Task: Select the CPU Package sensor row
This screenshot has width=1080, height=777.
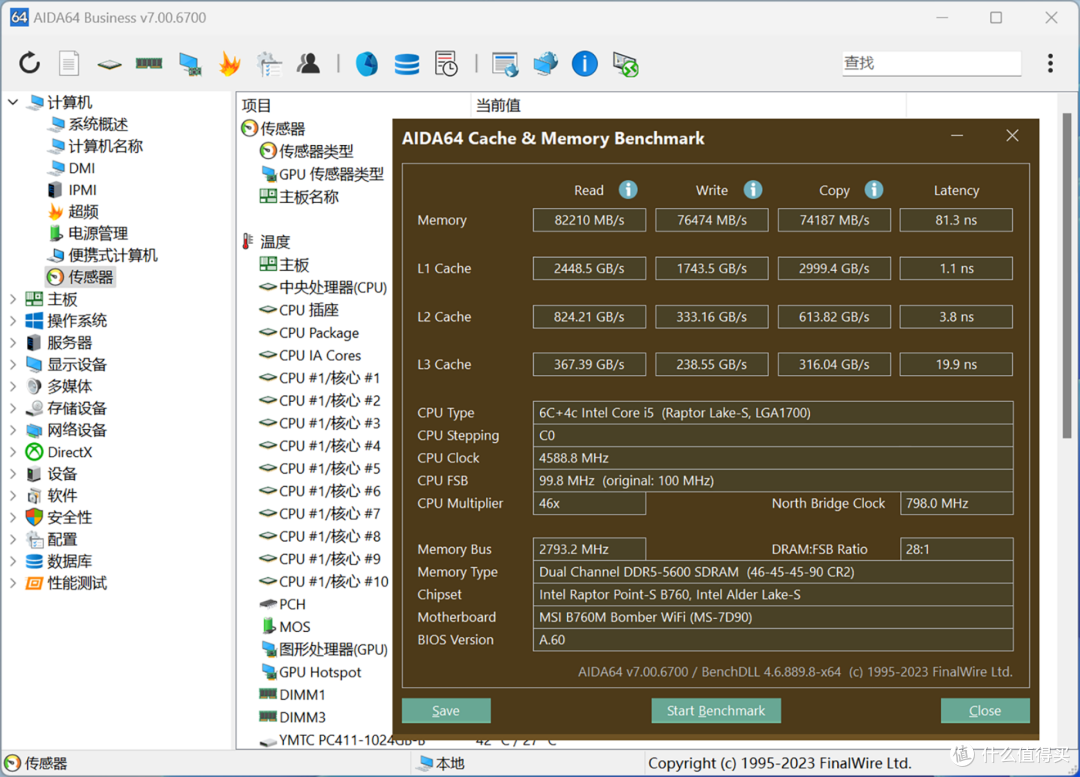Action: (x=319, y=333)
